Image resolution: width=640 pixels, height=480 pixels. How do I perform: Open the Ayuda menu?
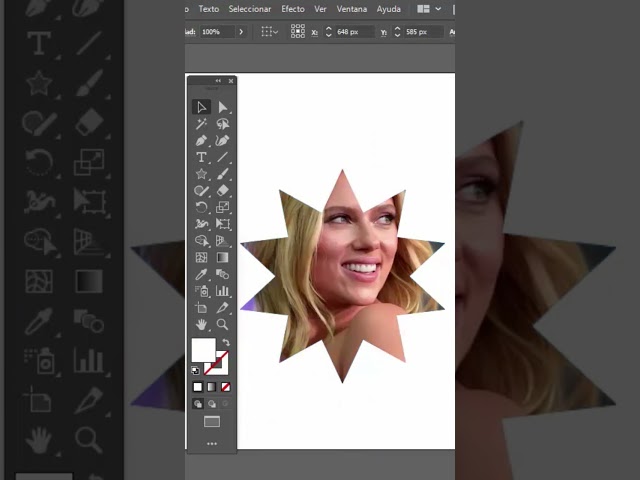[389, 9]
